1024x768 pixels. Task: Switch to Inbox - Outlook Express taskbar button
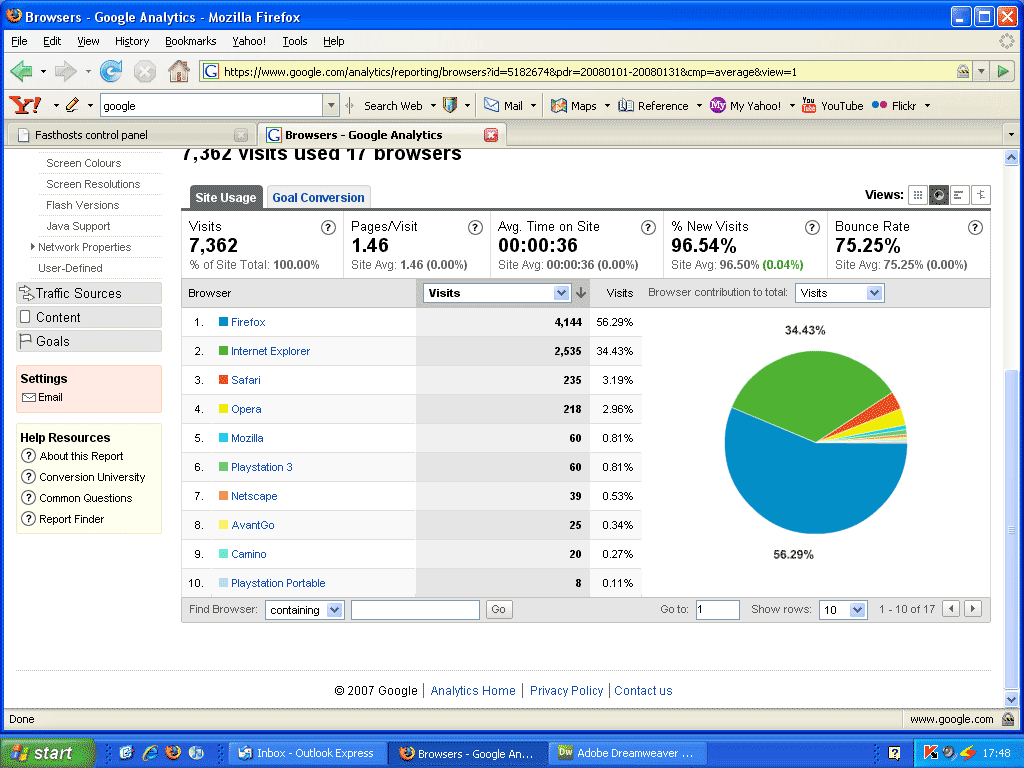(308, 753)
